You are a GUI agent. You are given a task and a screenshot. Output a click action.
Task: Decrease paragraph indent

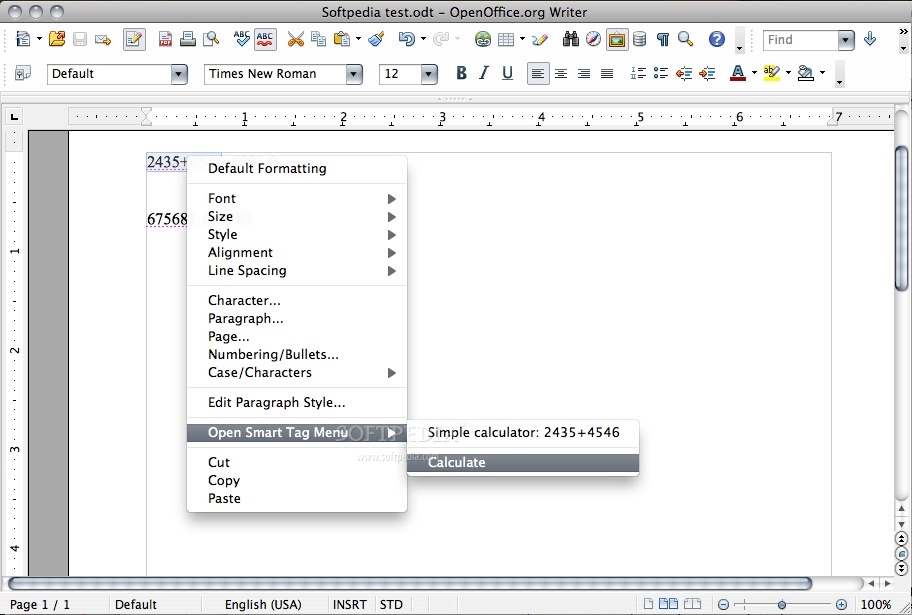[684, 73]
